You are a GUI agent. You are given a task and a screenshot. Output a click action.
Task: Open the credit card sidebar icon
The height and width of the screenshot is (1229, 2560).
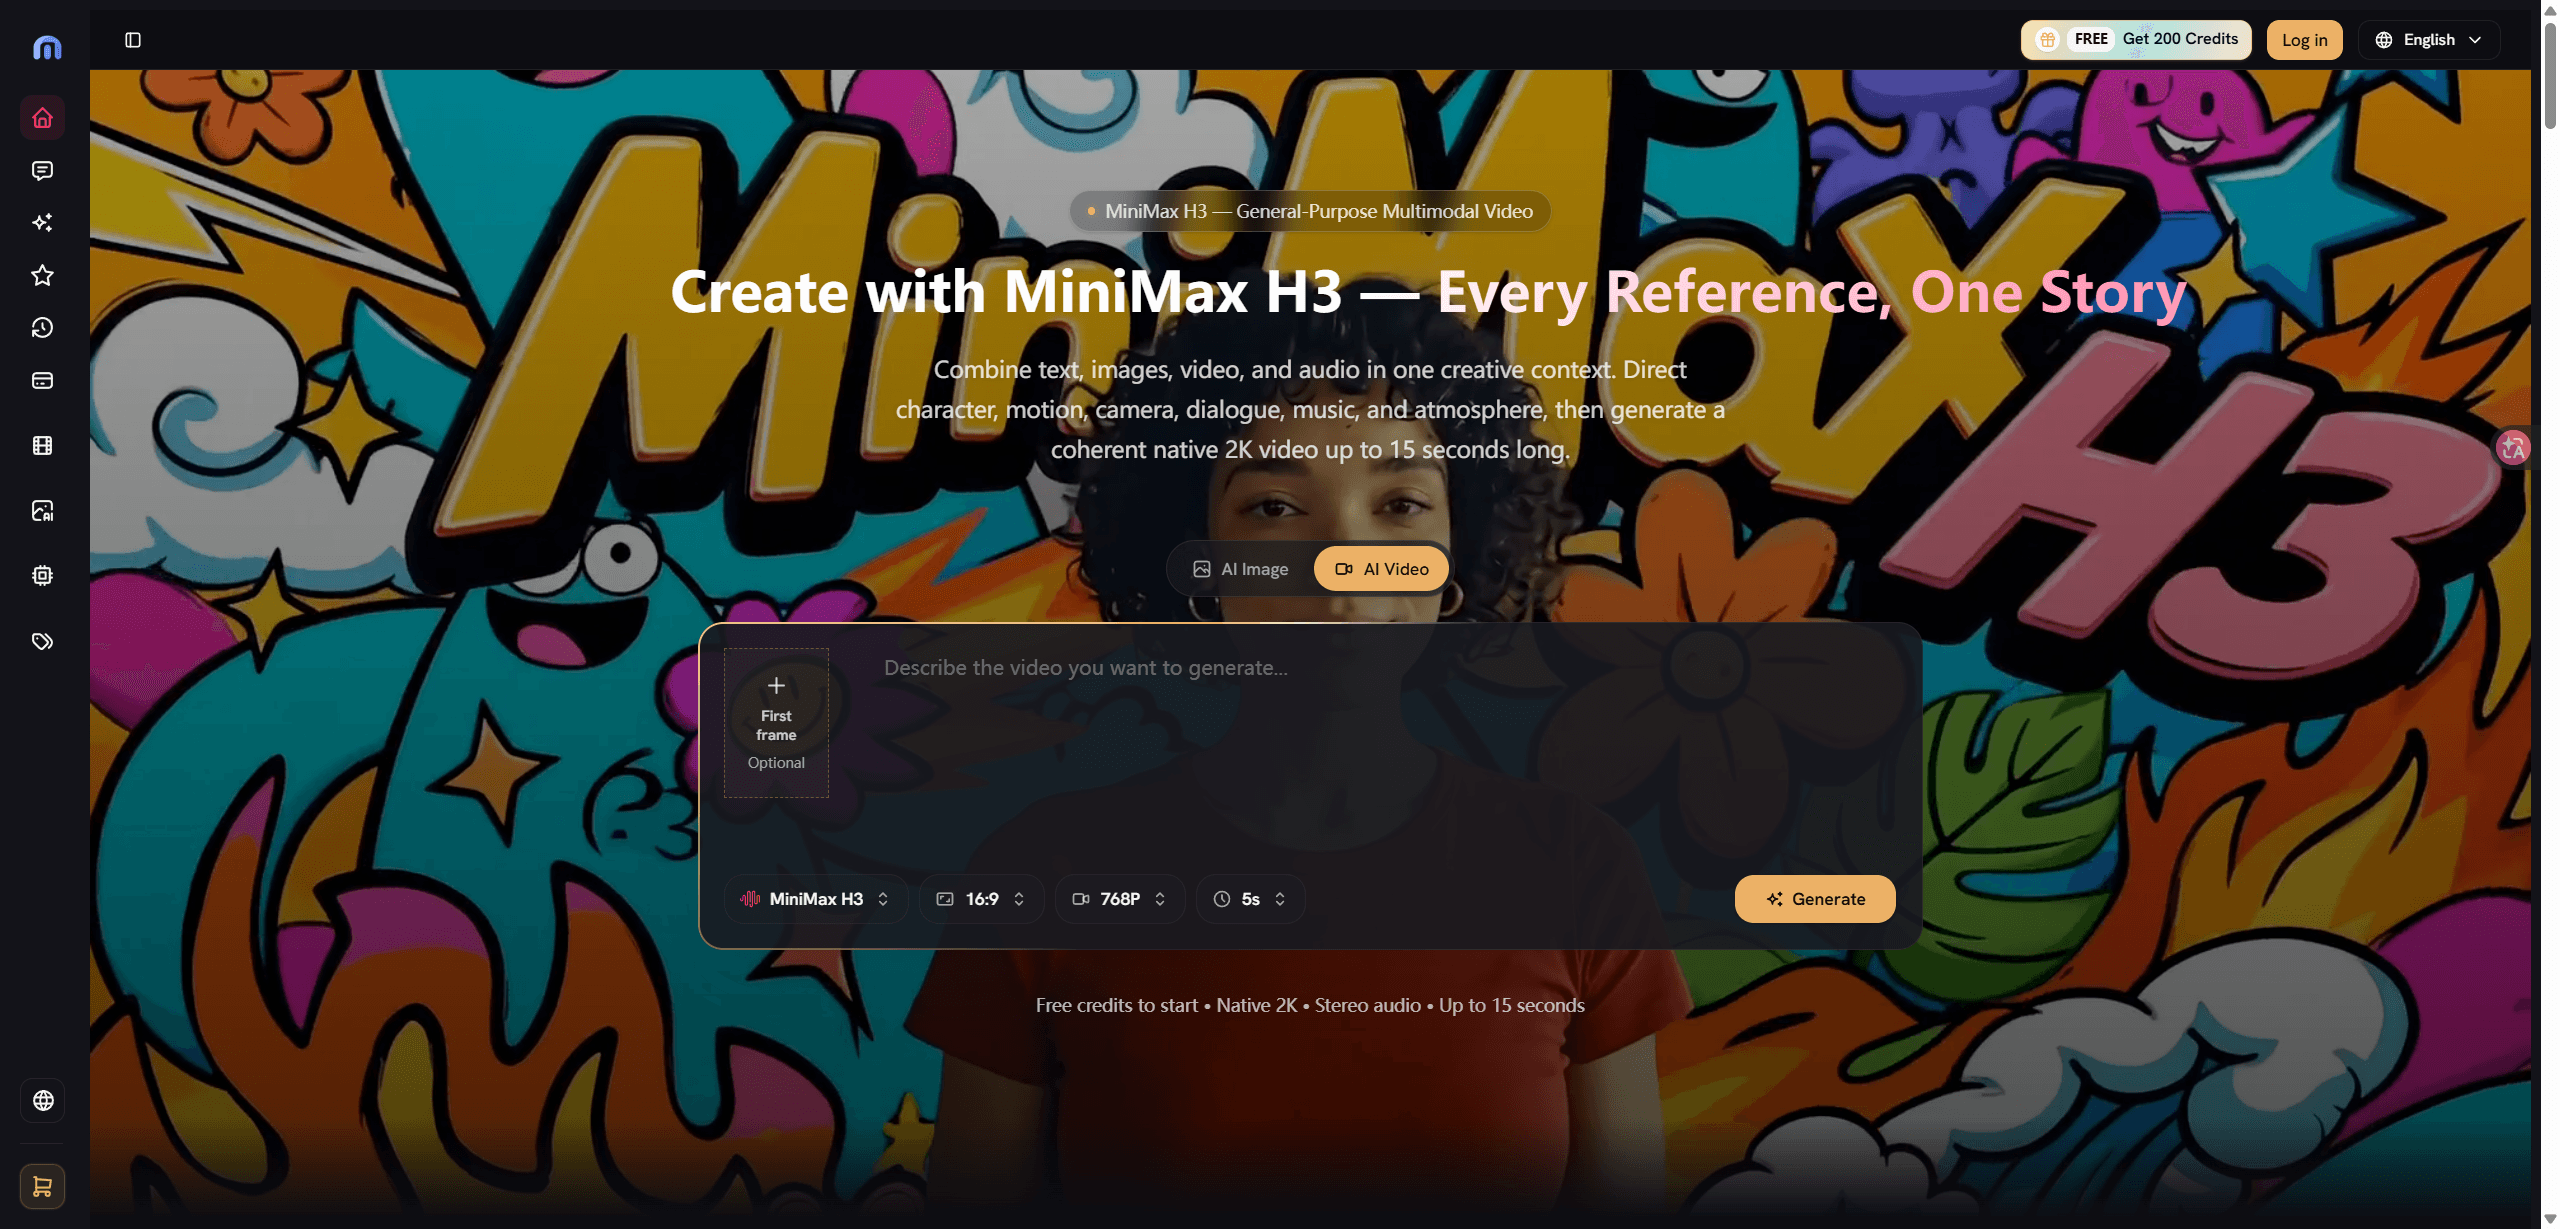pyautogui.click(x=42, y=380)
